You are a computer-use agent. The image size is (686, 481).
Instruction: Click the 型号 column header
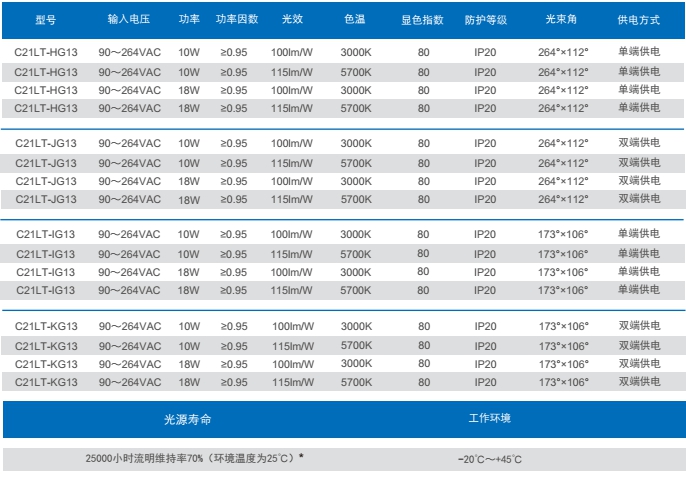[46, 20]
